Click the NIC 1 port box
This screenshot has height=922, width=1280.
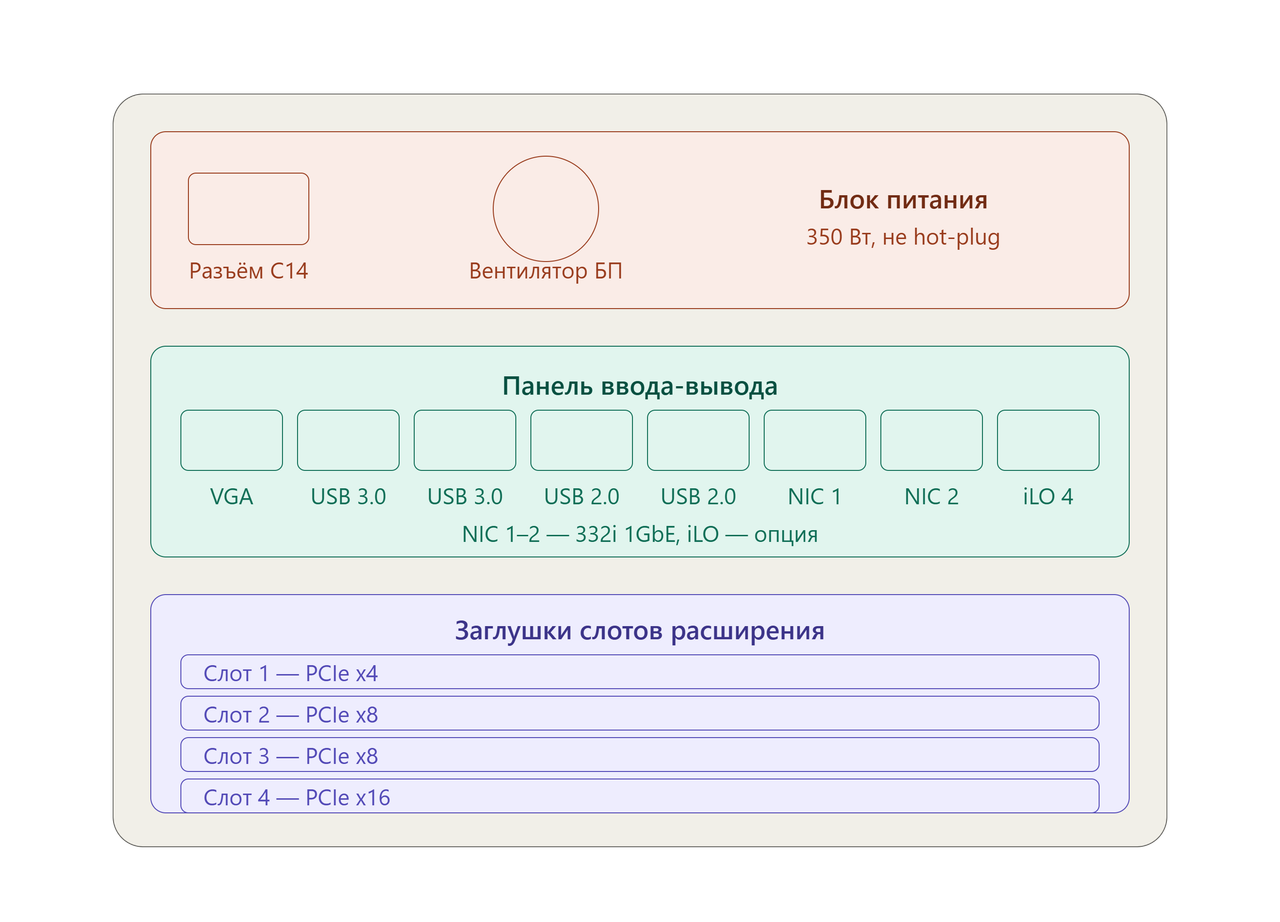815,440
